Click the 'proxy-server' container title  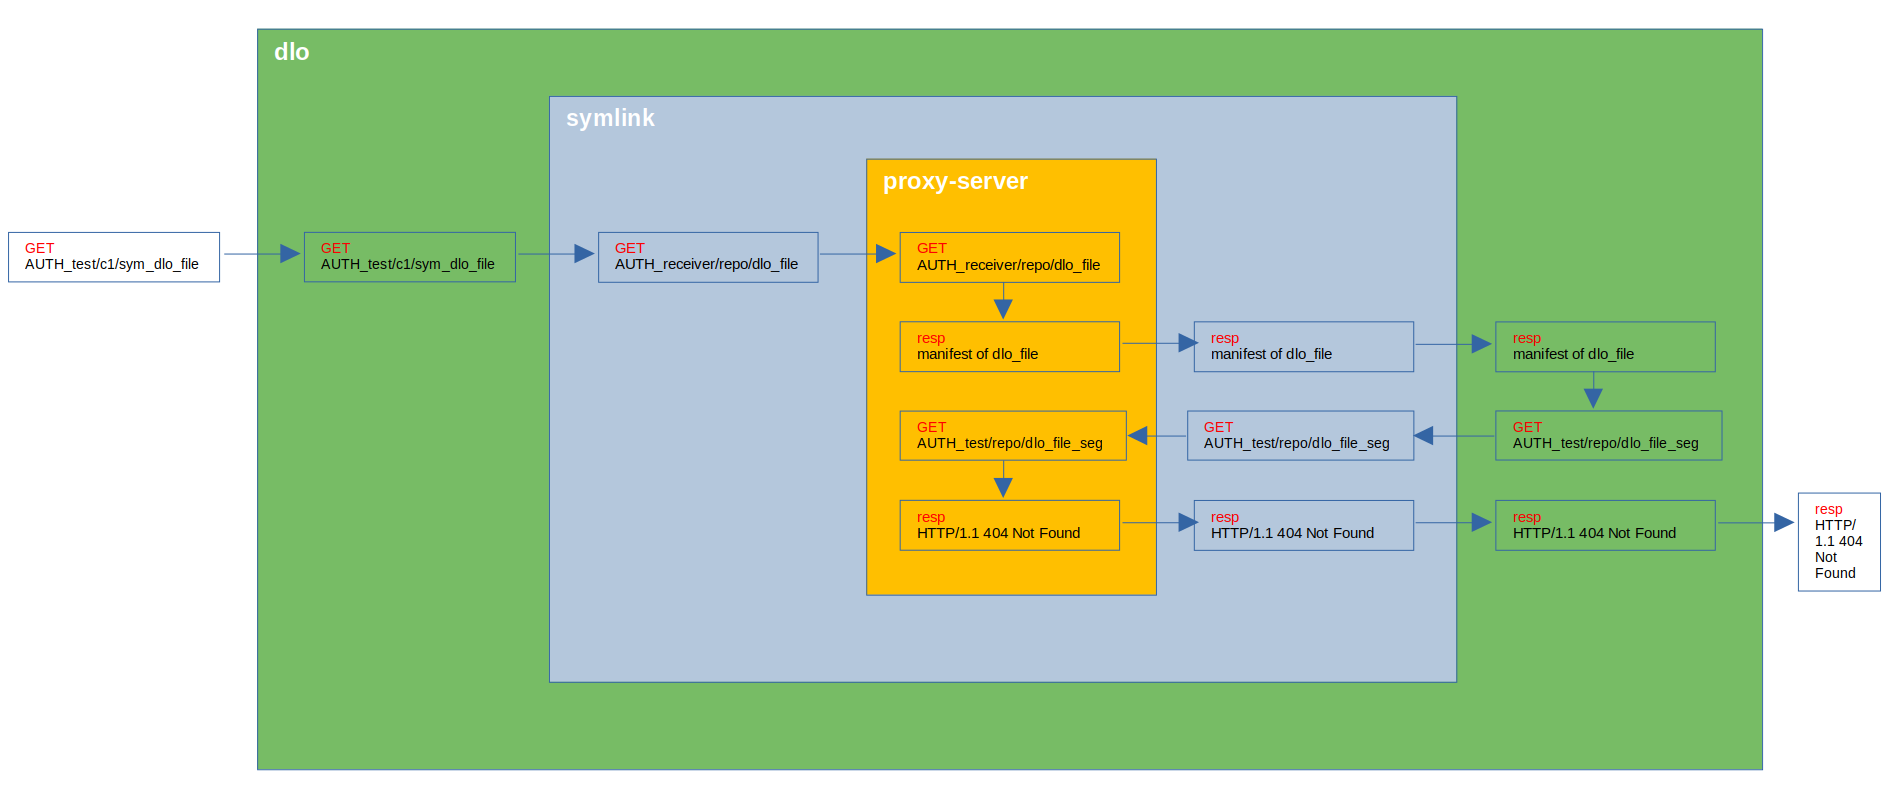click(955, 181)
